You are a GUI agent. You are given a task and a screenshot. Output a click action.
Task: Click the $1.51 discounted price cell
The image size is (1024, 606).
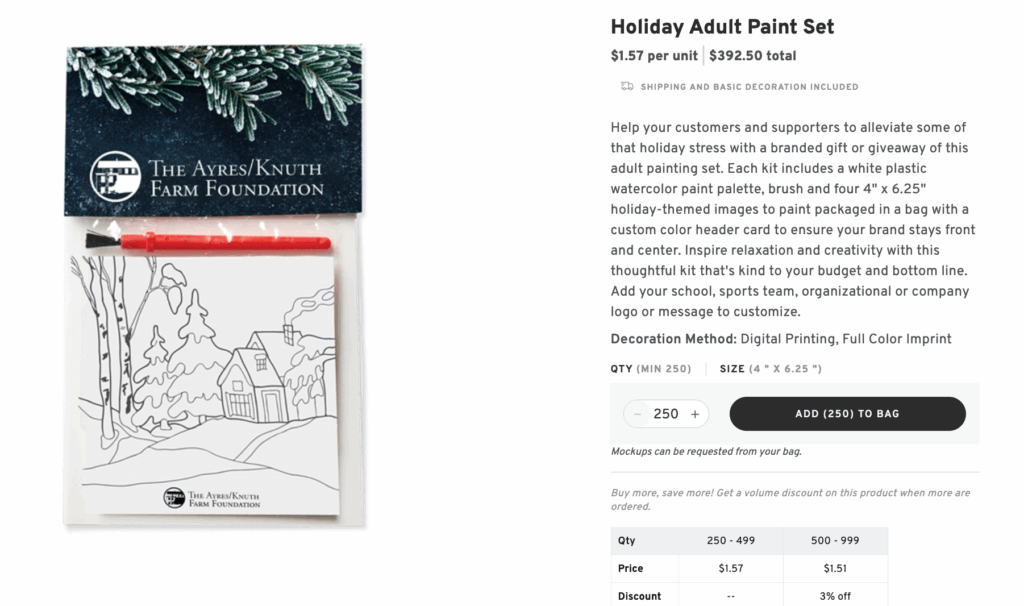(x=834, y=567)
